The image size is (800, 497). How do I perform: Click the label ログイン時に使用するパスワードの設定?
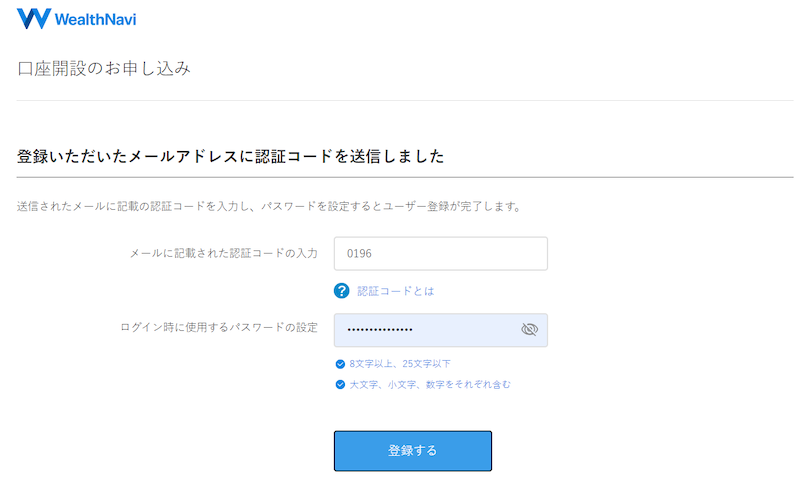point(219,327)
